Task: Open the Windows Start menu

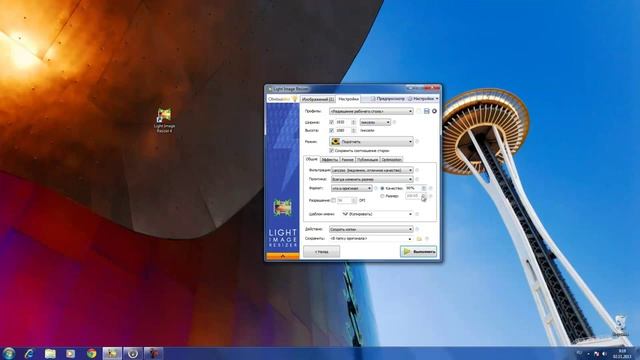Action: [9, 353]
